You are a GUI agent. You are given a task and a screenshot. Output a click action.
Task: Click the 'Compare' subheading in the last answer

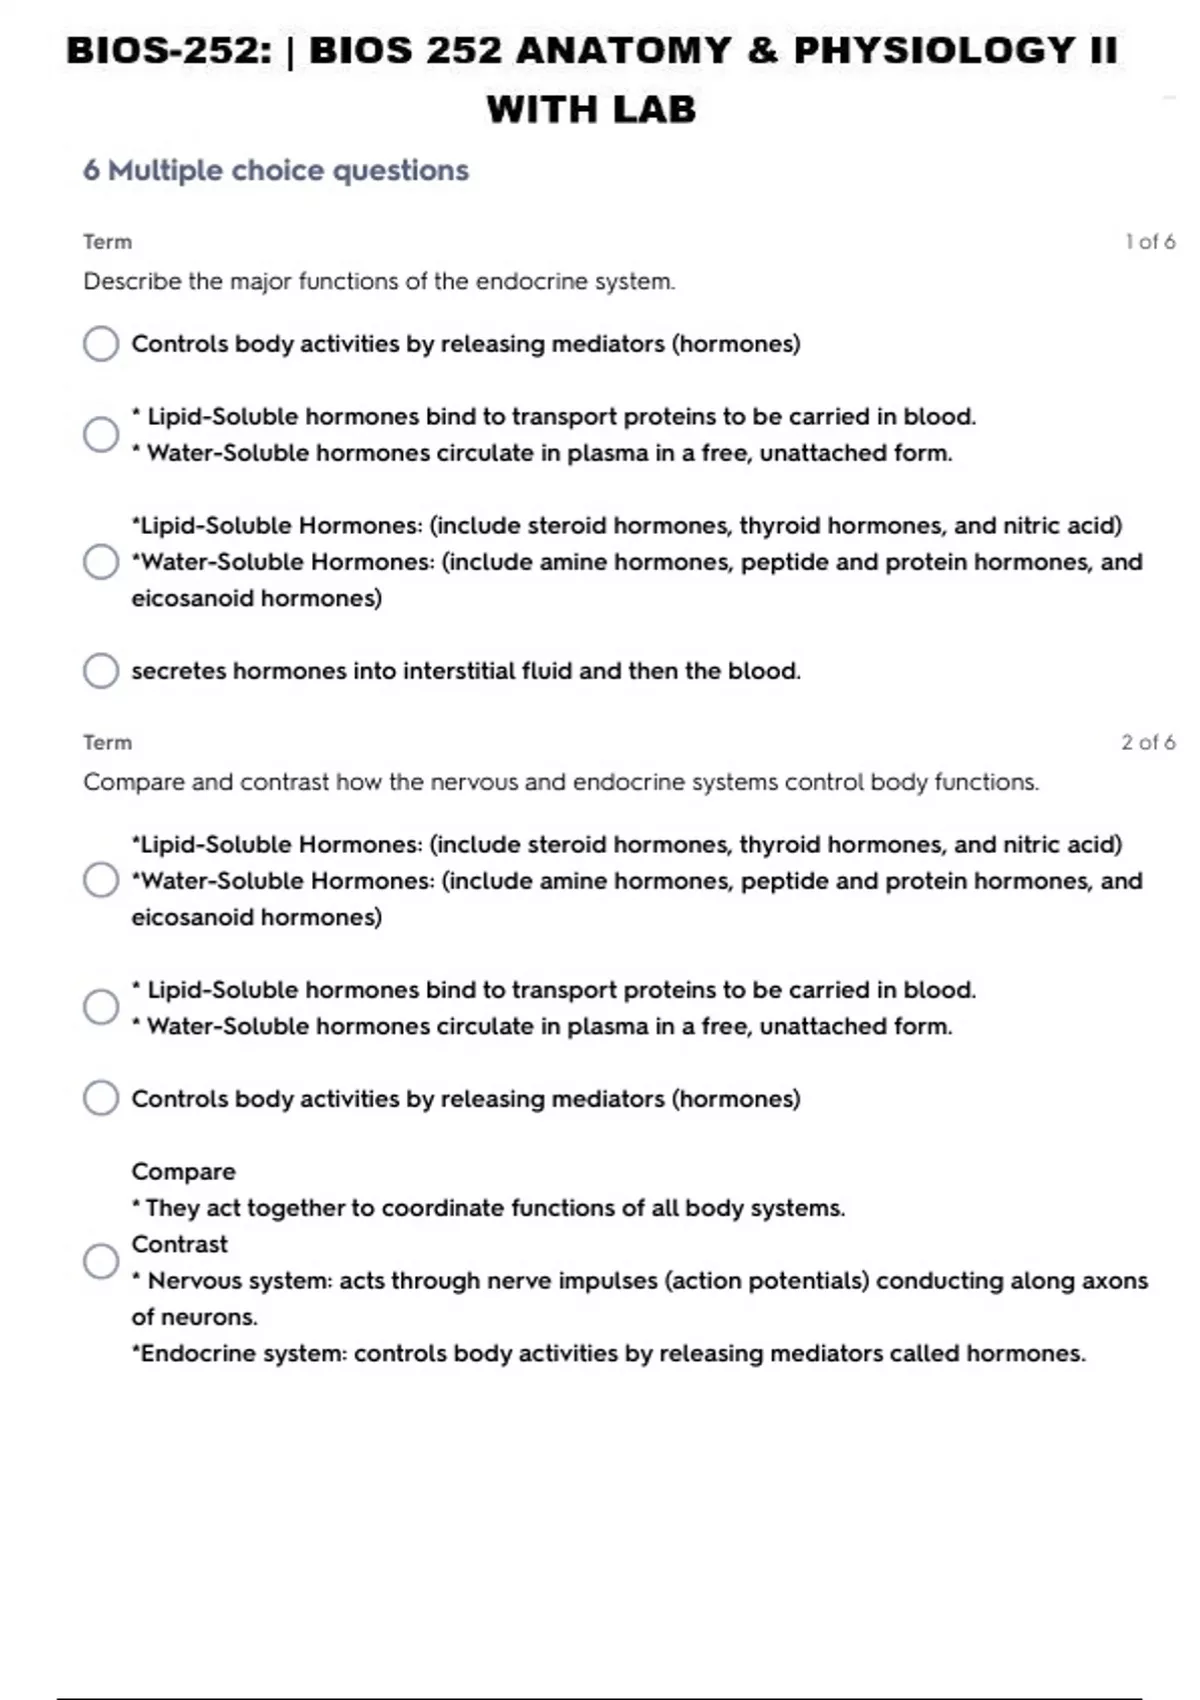click(184, 1171)
